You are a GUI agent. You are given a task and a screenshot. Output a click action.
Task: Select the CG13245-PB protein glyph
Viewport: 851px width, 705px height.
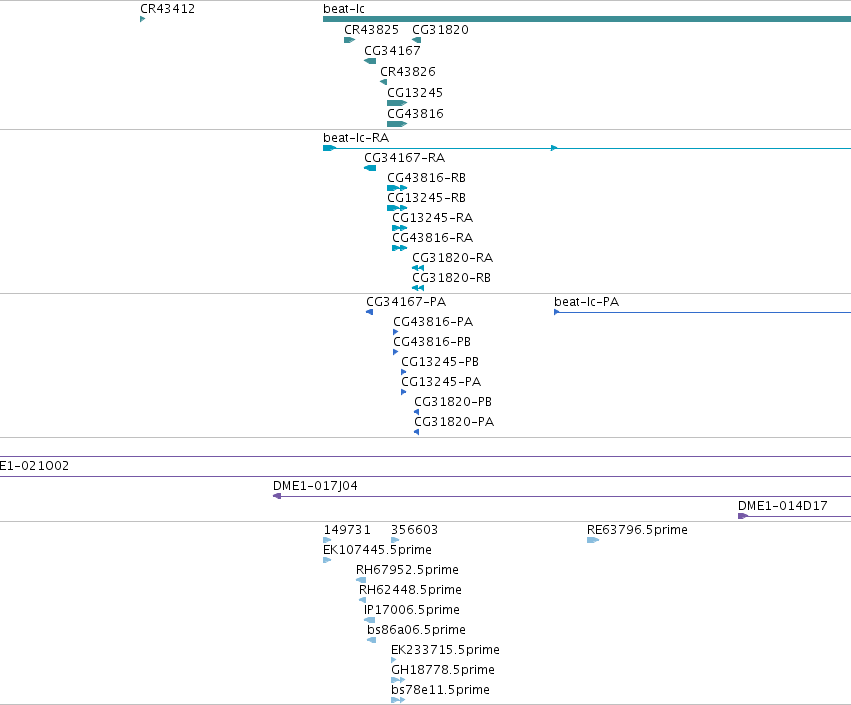point(404,372)
